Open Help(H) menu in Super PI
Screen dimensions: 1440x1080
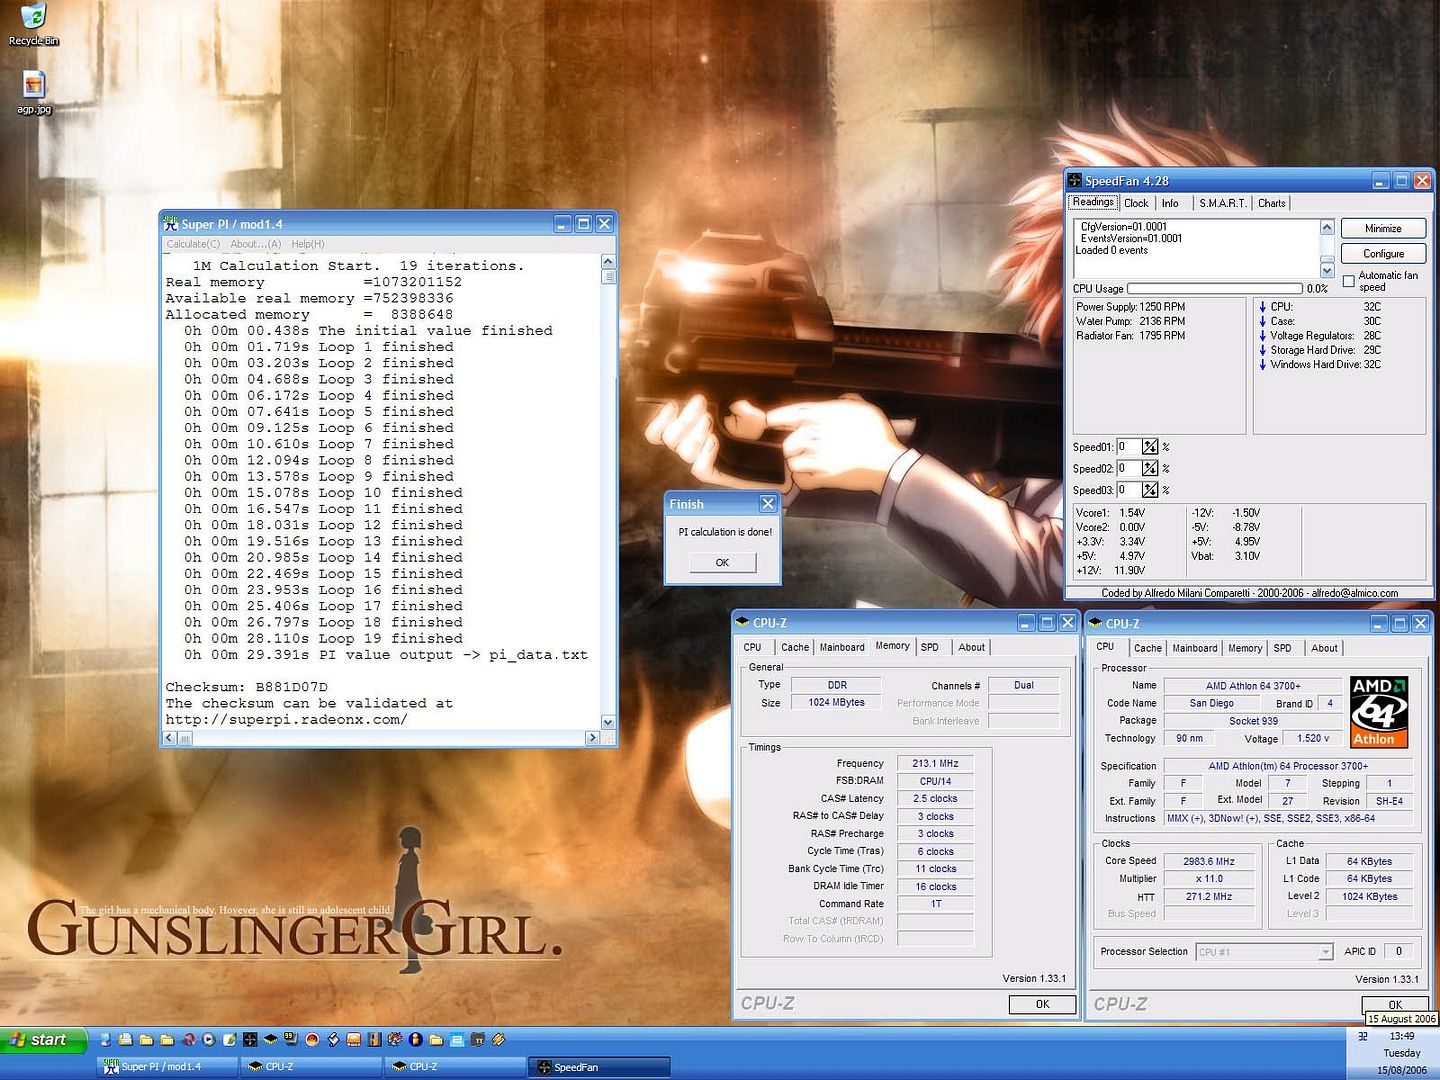[308, 244]
